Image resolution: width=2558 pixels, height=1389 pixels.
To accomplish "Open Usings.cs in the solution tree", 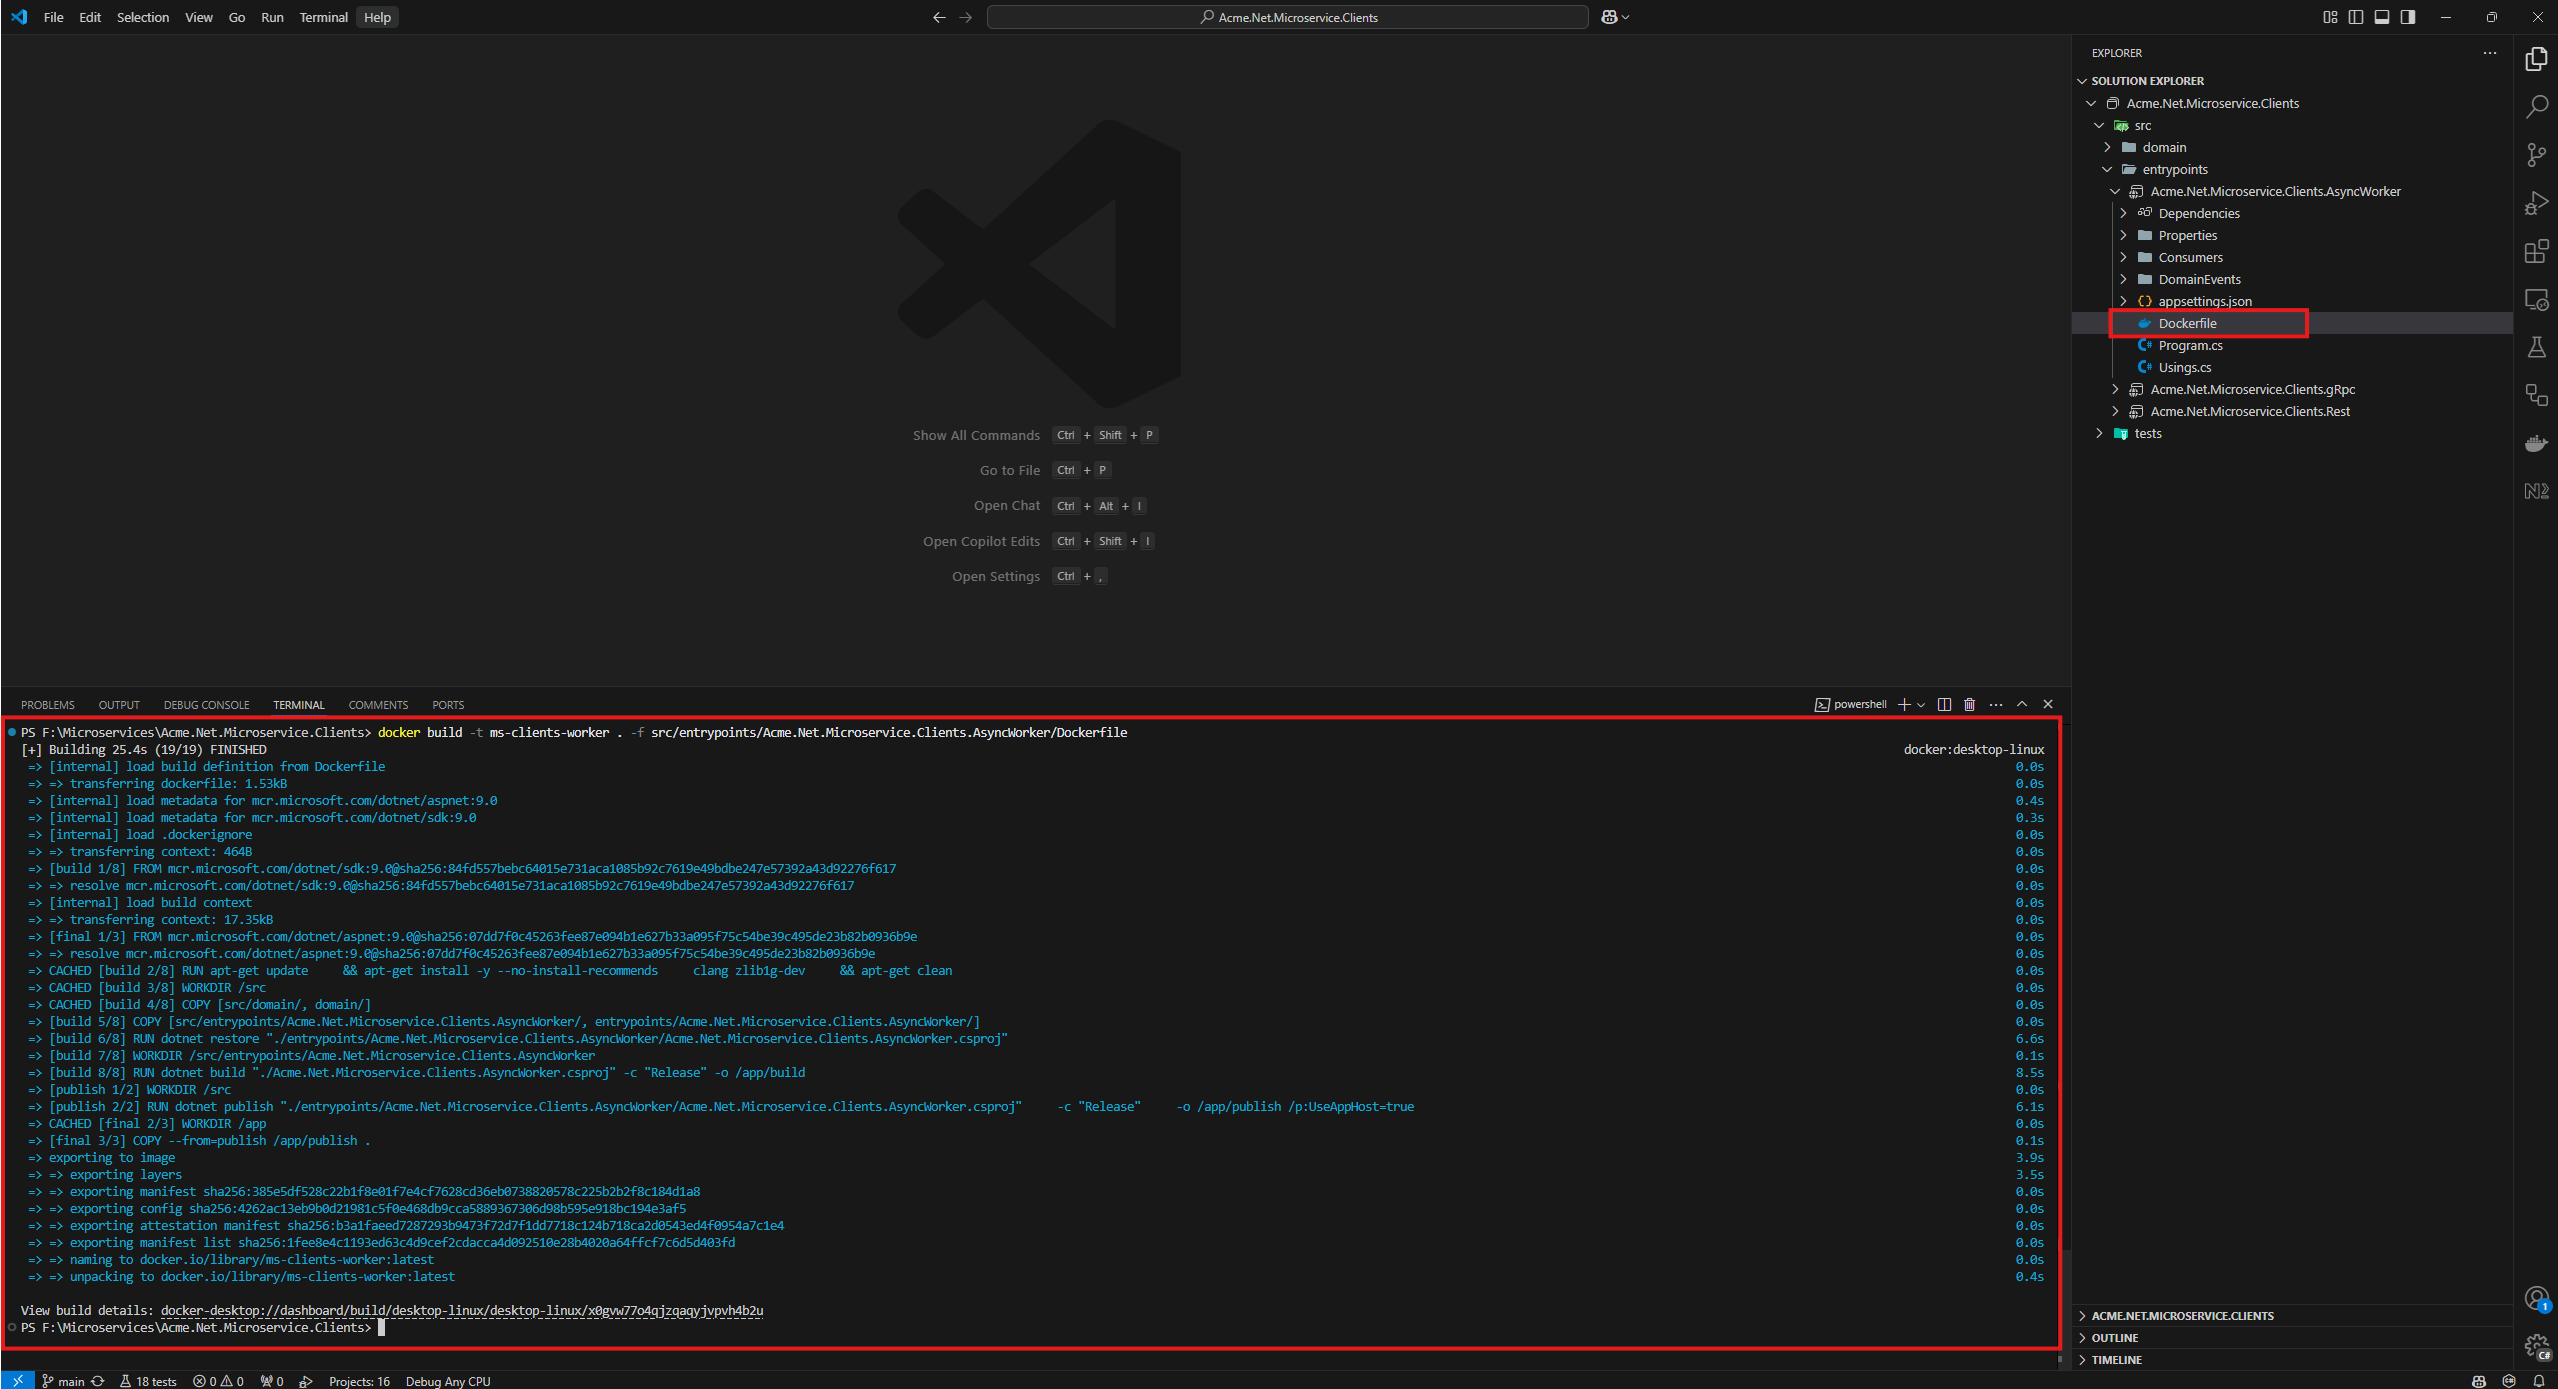I will [x=2184, y=367].
